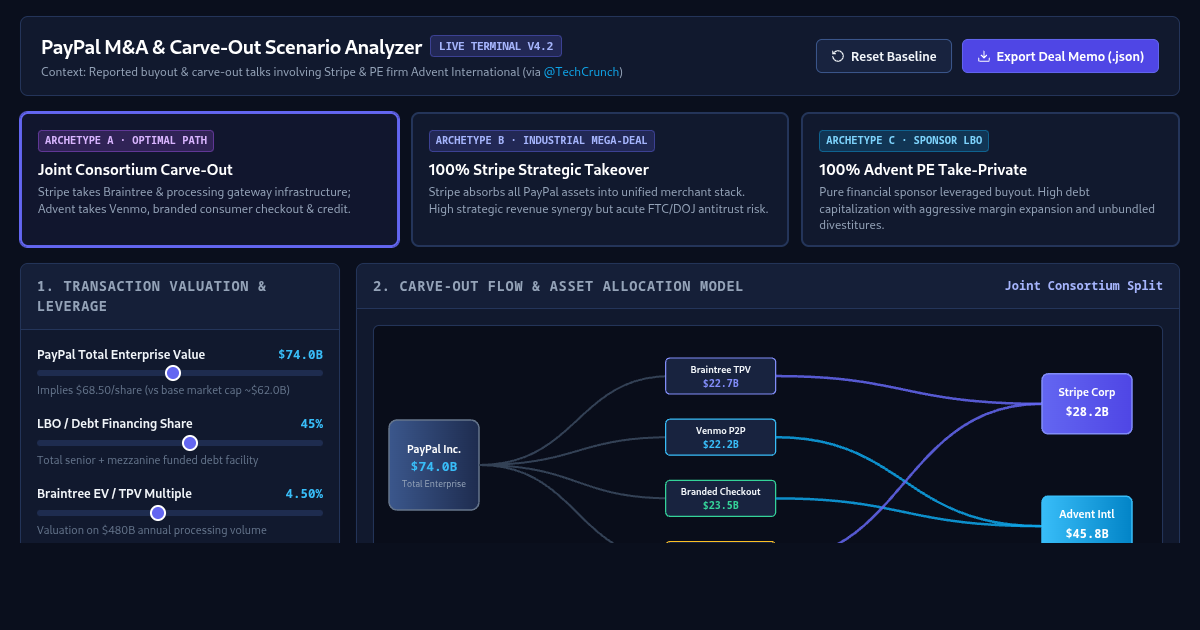This screenshot has width=1200, height=630.
Task: Select the 100% Advent PE Take-Private card
Action: pos(990,179)
